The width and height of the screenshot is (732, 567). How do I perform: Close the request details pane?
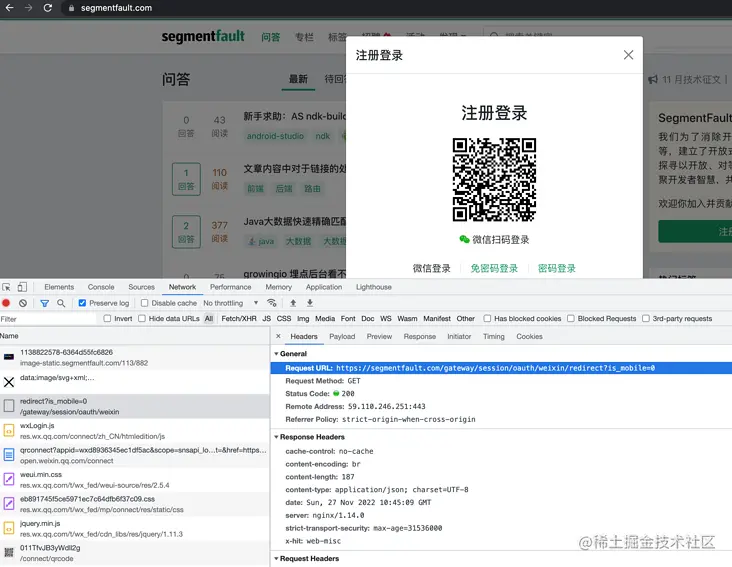(278, 336)
